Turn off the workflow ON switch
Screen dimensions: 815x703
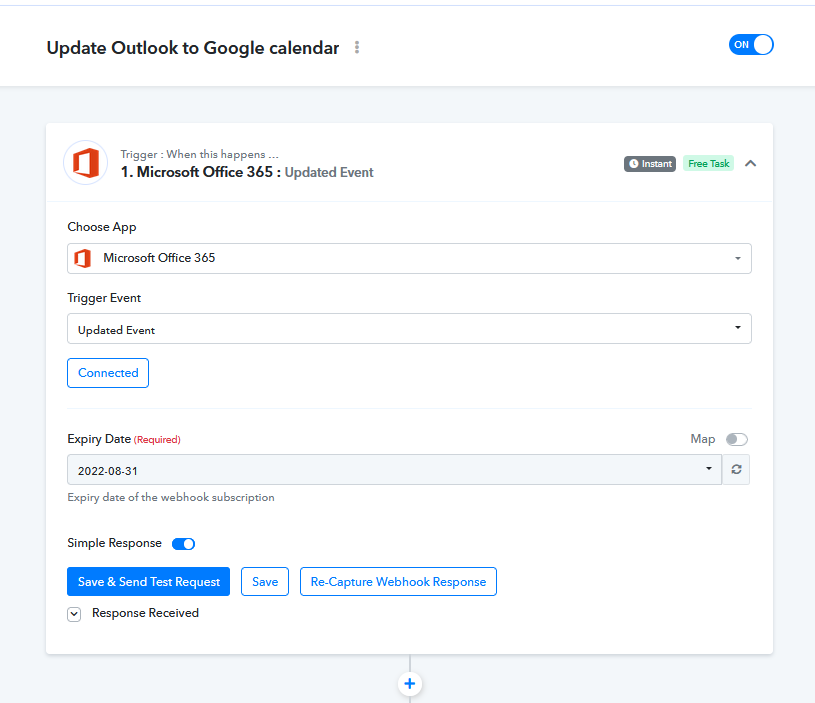(x=751, y=45)
